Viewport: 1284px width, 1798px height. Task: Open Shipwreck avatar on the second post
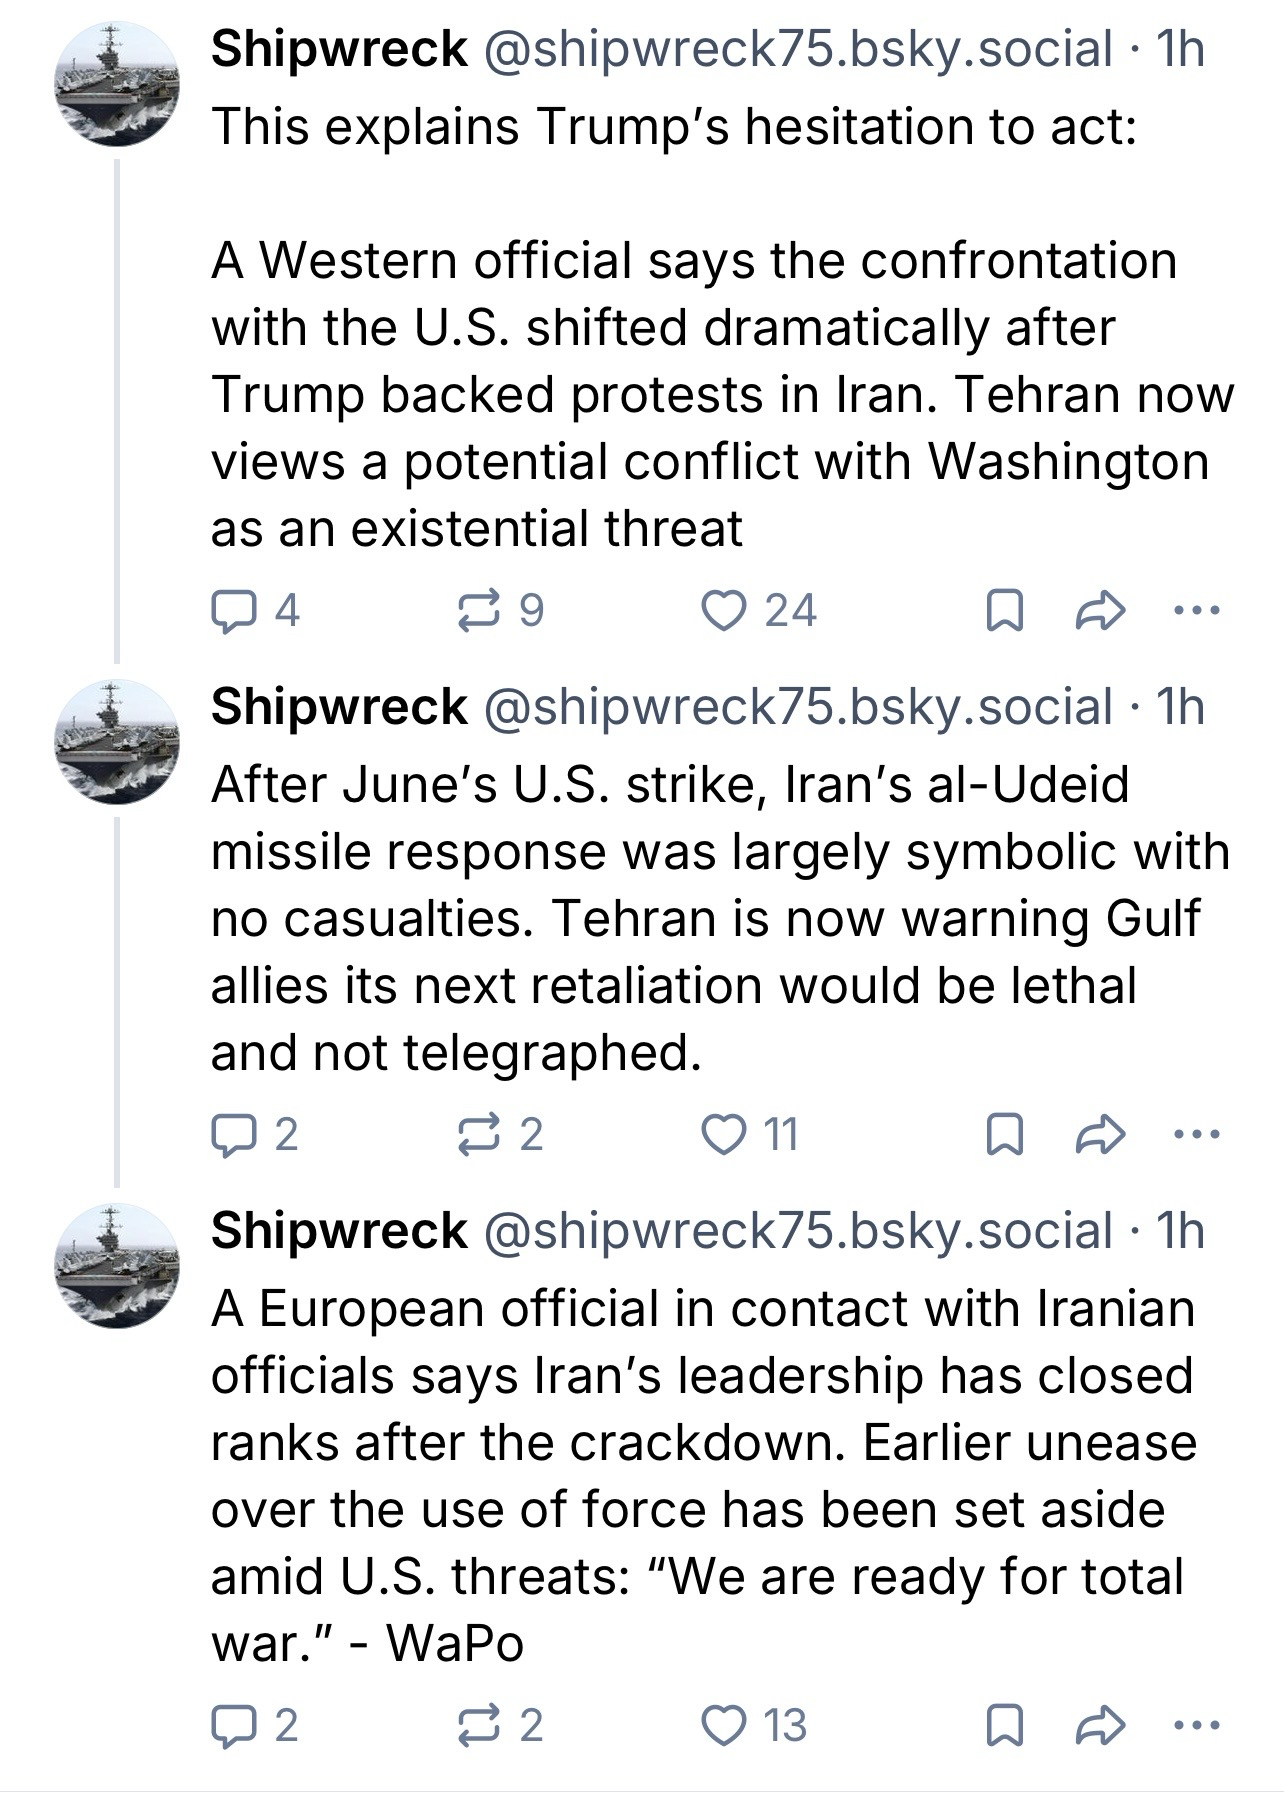117,741
